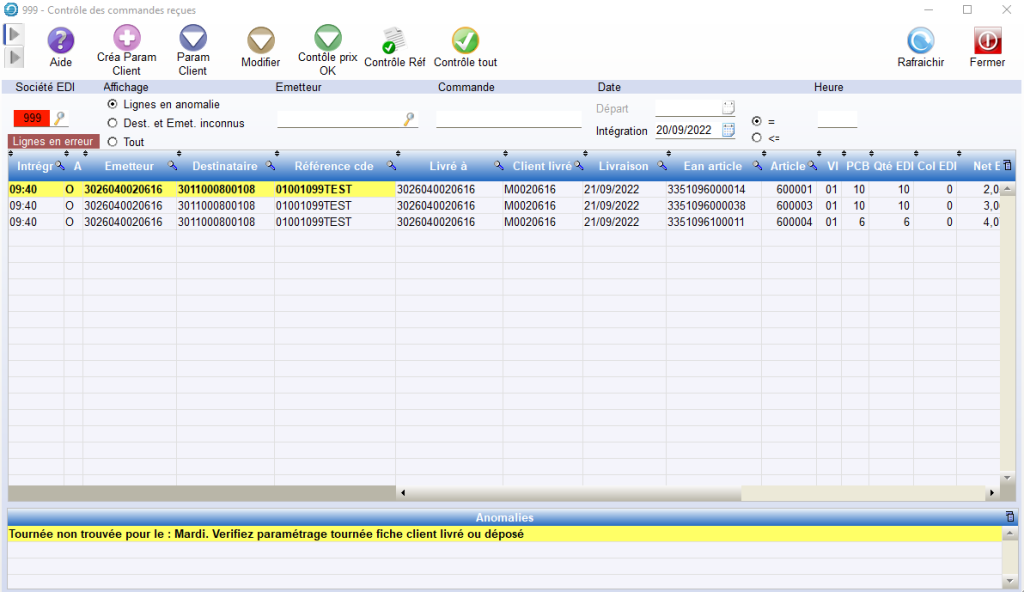1024x592 pixels.
Task: Run Contrôle tout validation
Action: pos(465,41)
